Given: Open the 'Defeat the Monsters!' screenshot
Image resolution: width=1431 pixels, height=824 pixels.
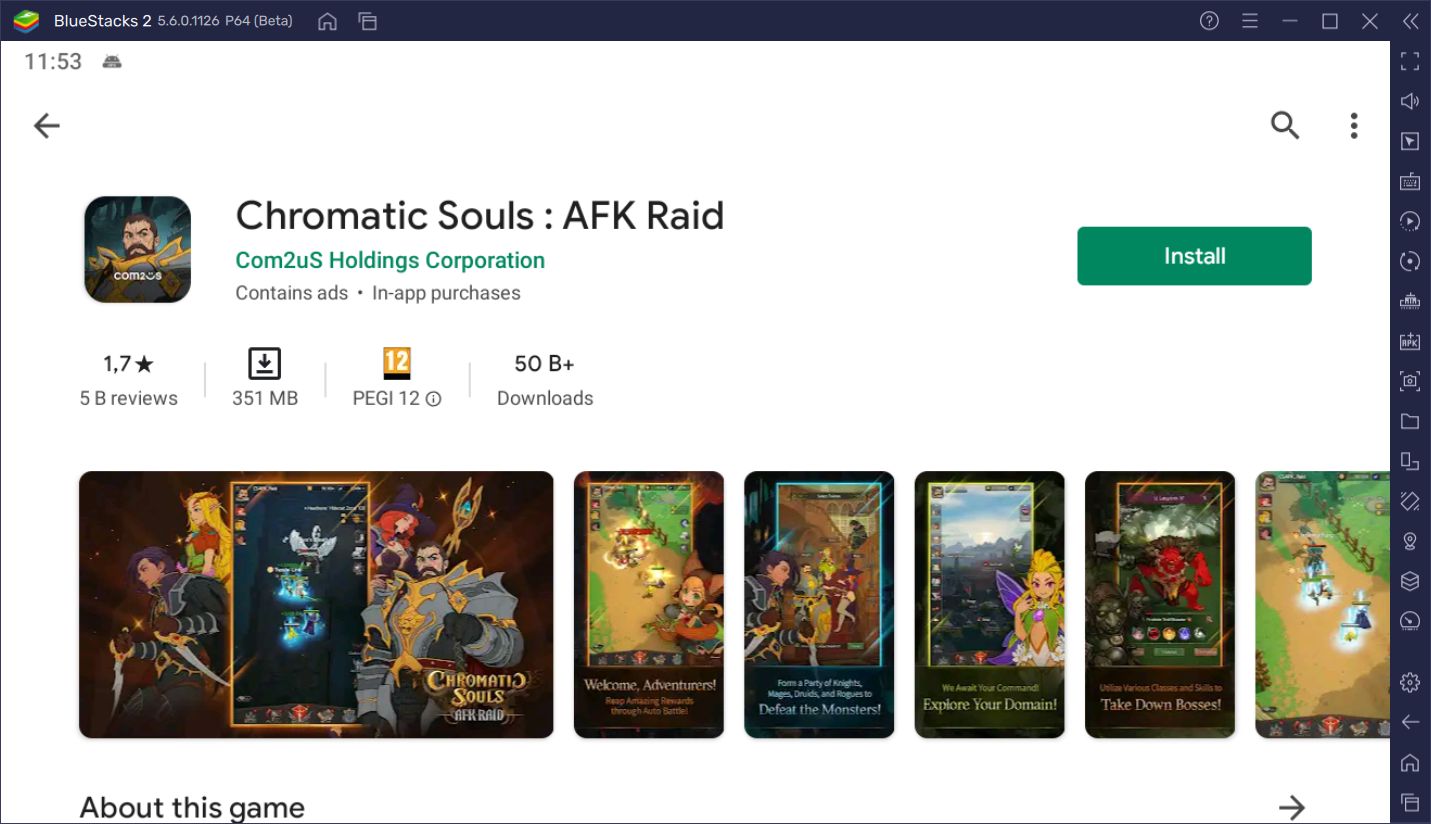Looking at the screenshot, I should click(819, 605).
